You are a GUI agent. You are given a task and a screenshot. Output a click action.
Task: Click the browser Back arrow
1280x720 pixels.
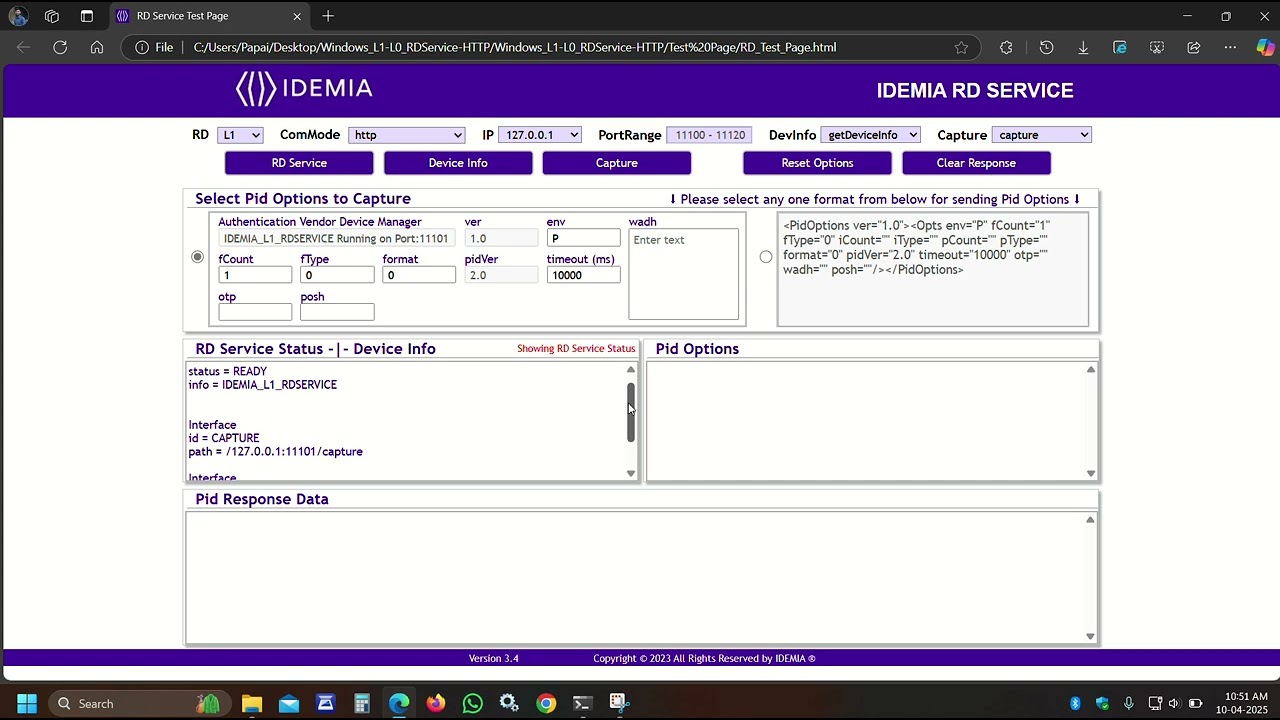(24, 47)
